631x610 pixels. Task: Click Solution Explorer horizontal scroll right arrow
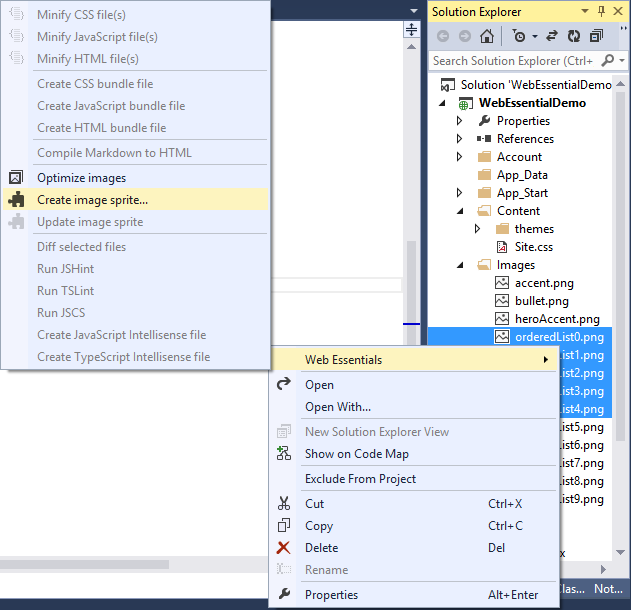603,569
